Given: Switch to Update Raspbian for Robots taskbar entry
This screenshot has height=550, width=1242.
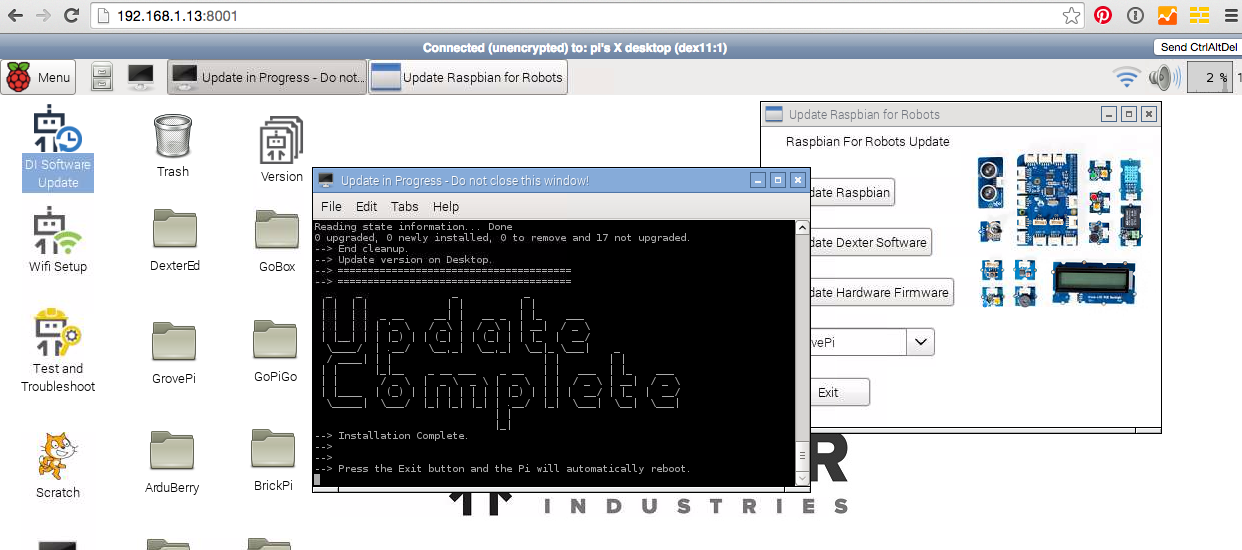Looking at the screenshot, I should coord(469,77).
